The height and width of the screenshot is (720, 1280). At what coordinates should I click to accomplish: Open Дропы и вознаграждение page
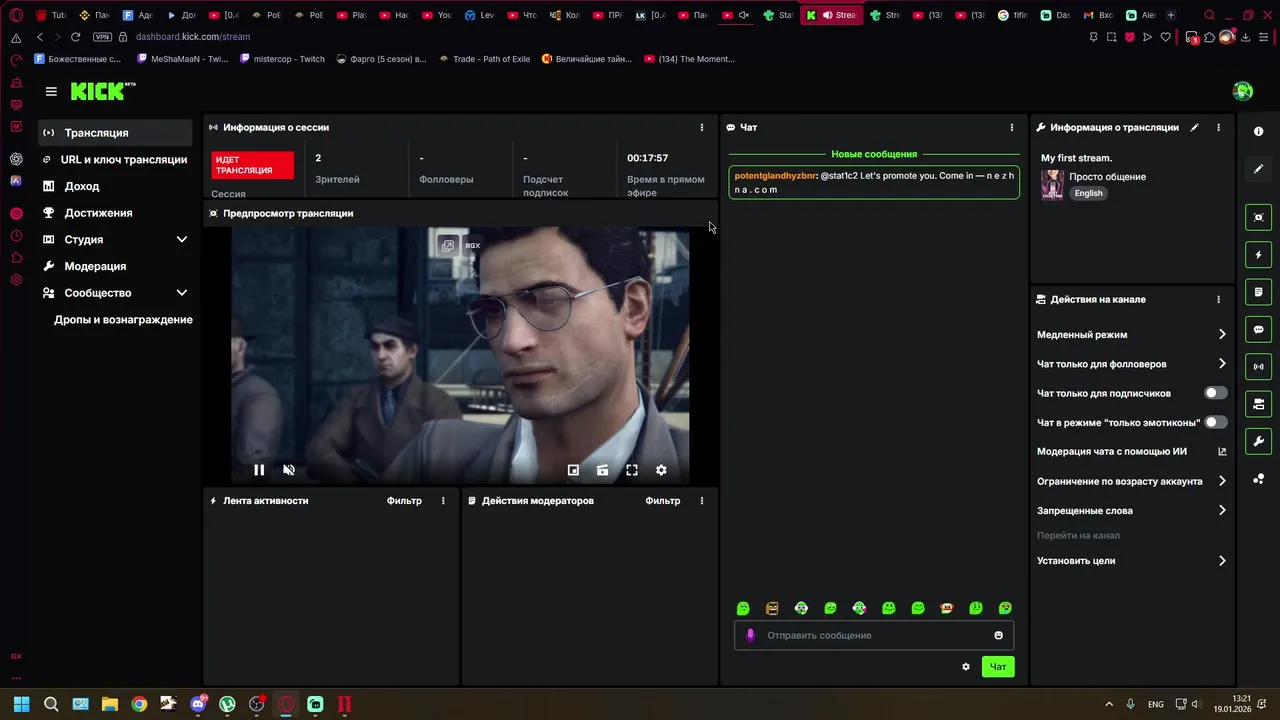coord(123,320)
